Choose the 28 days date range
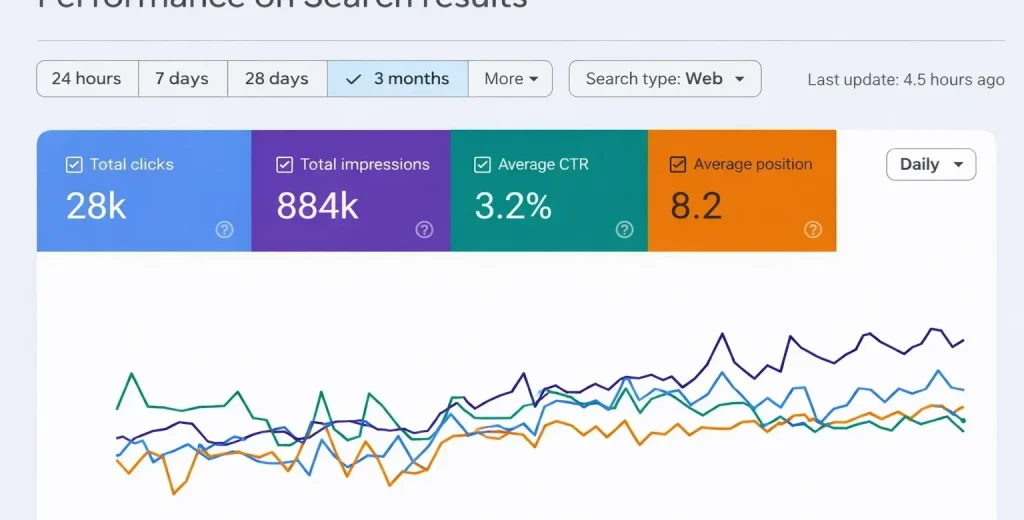The image size is (1024, 520). click(x=277, y=79)
